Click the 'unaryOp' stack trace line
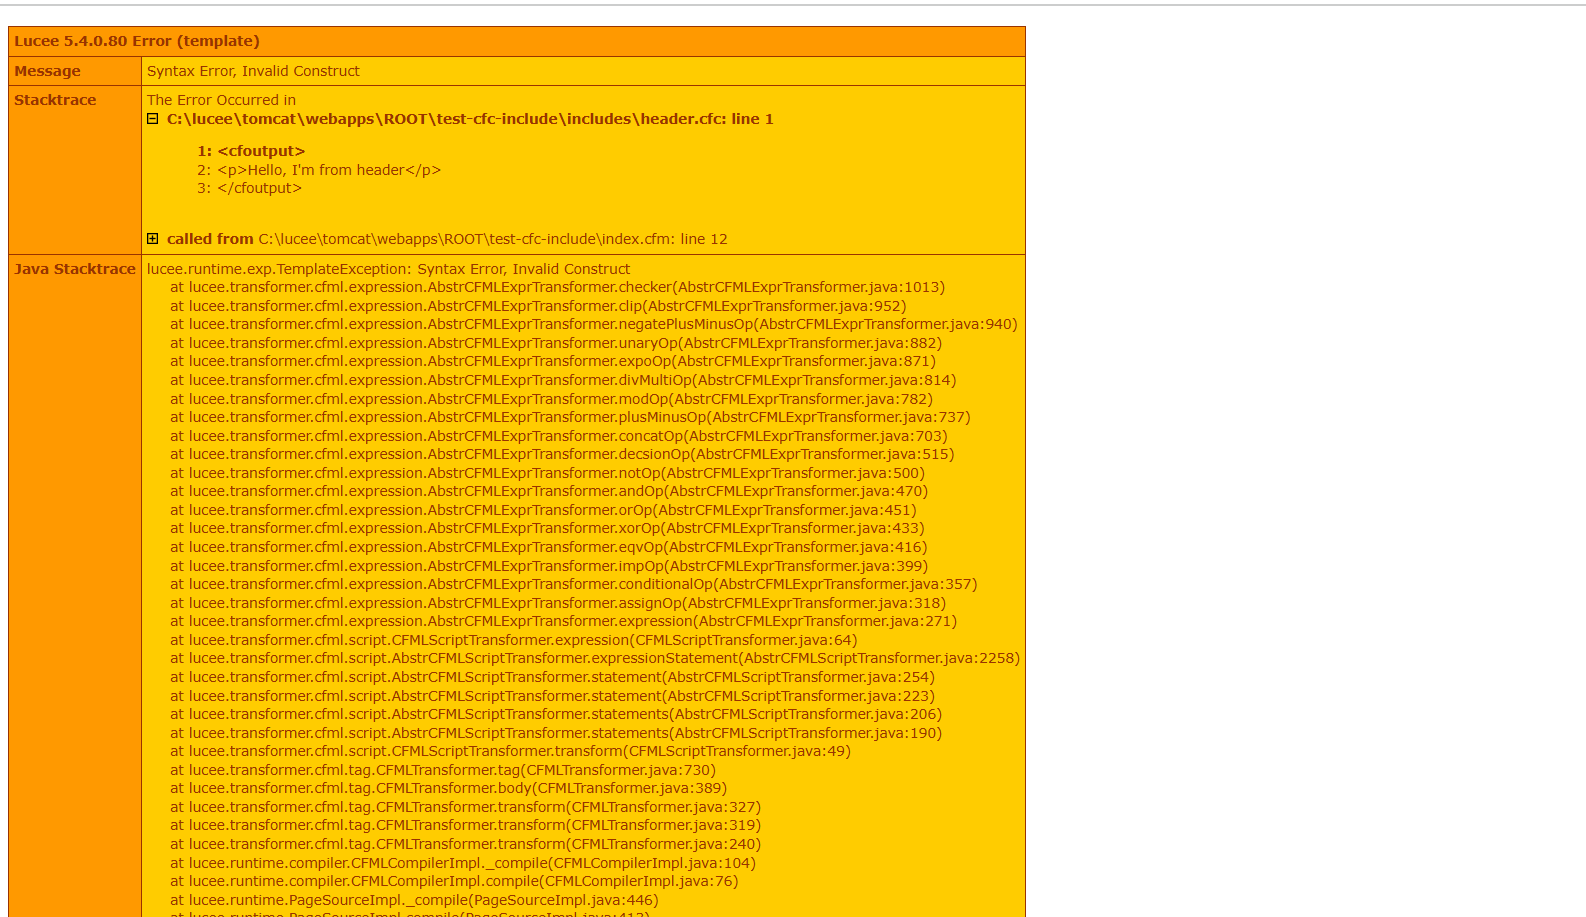This screenshot has width=1586, height=917. (x=556, y=343)
